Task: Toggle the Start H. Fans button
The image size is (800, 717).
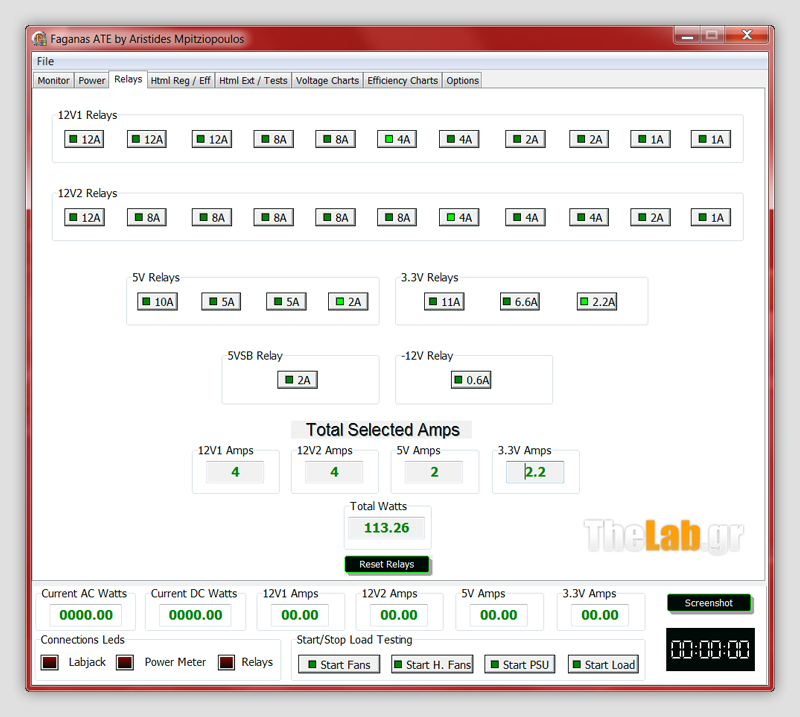Action: 432,664
